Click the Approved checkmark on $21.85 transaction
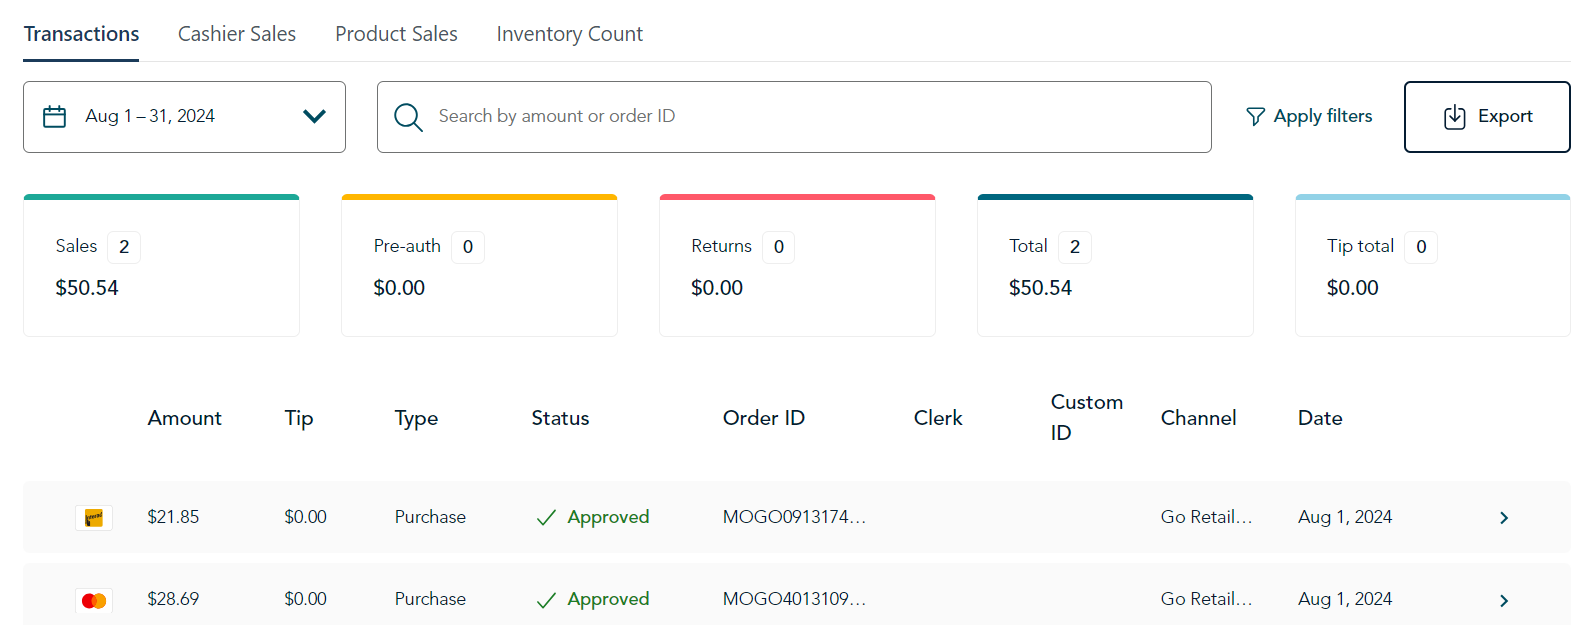 coord(546,518)
